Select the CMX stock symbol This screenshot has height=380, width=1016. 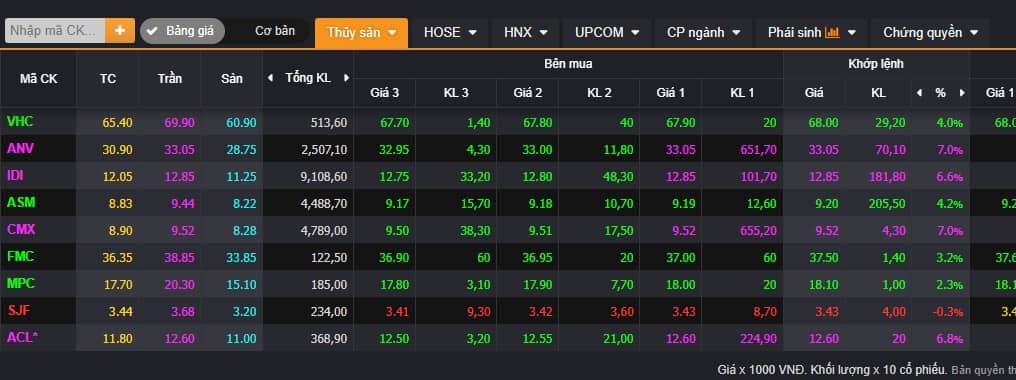pos(21,230)
